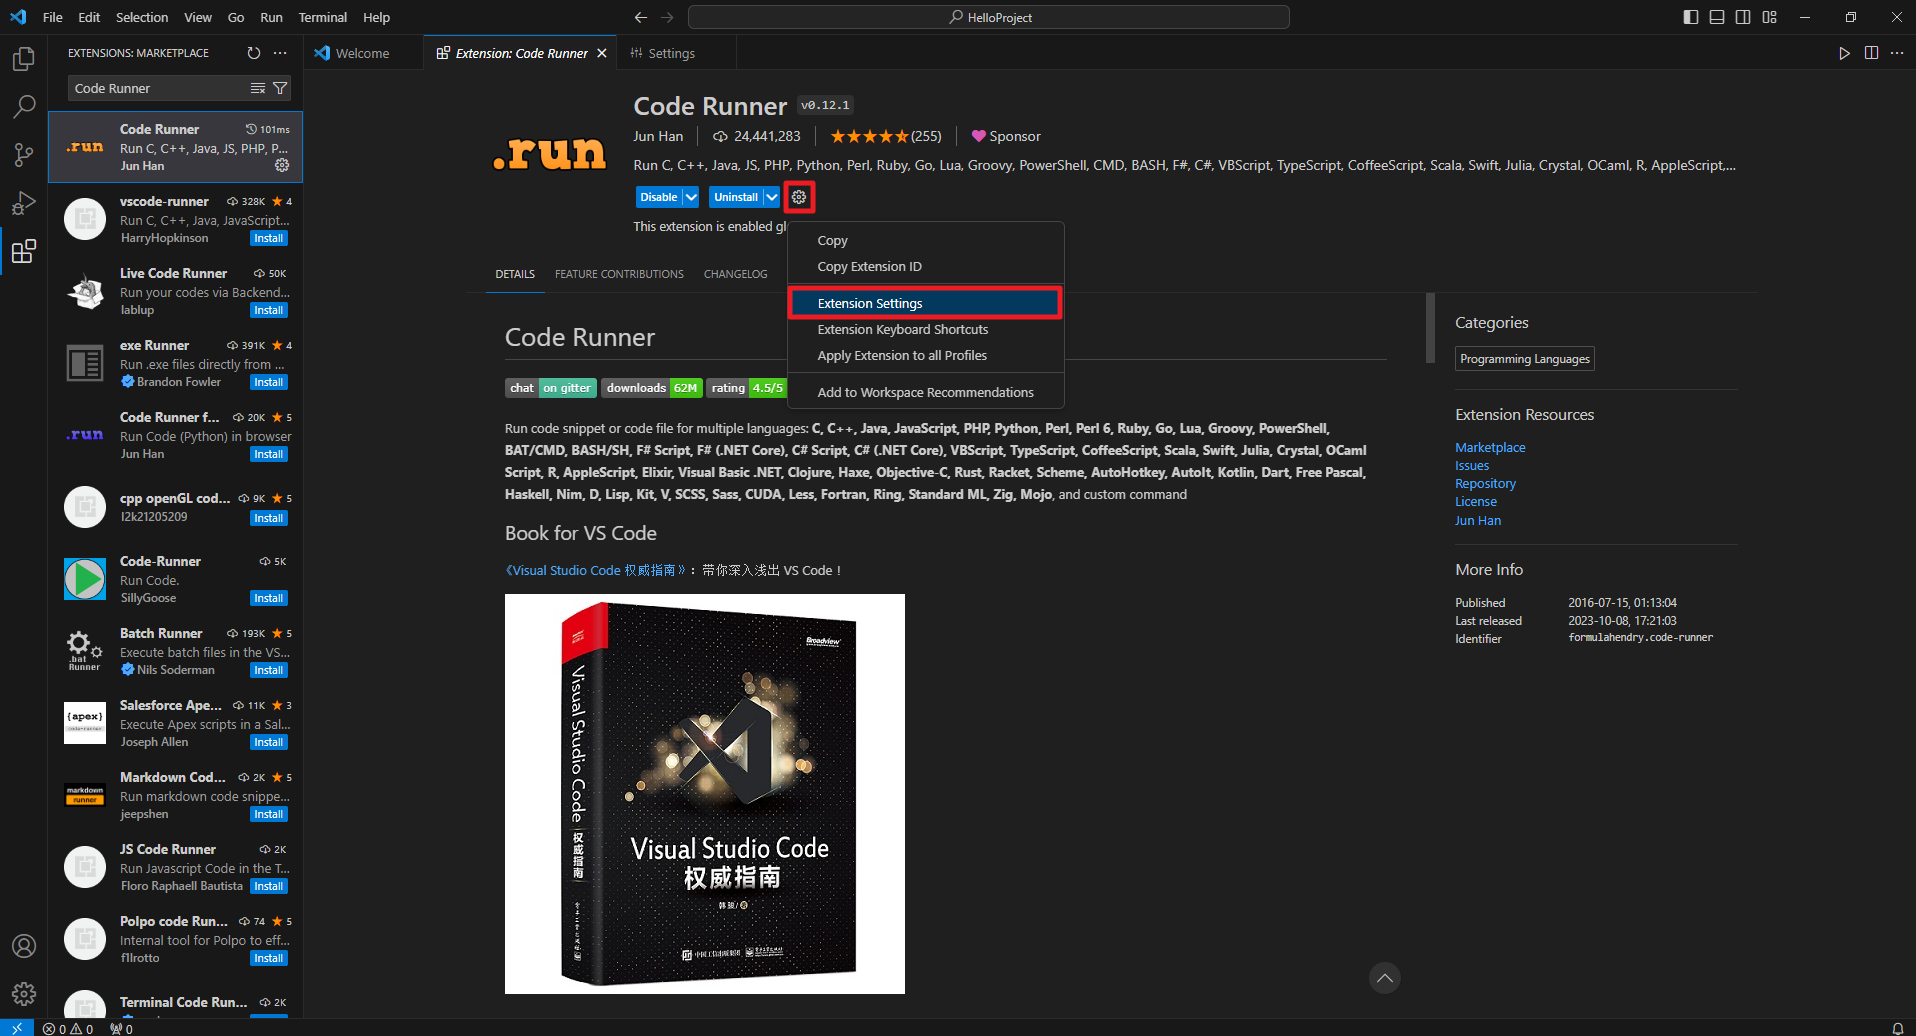
Task: Open the File menu
Action: [53, 17]
